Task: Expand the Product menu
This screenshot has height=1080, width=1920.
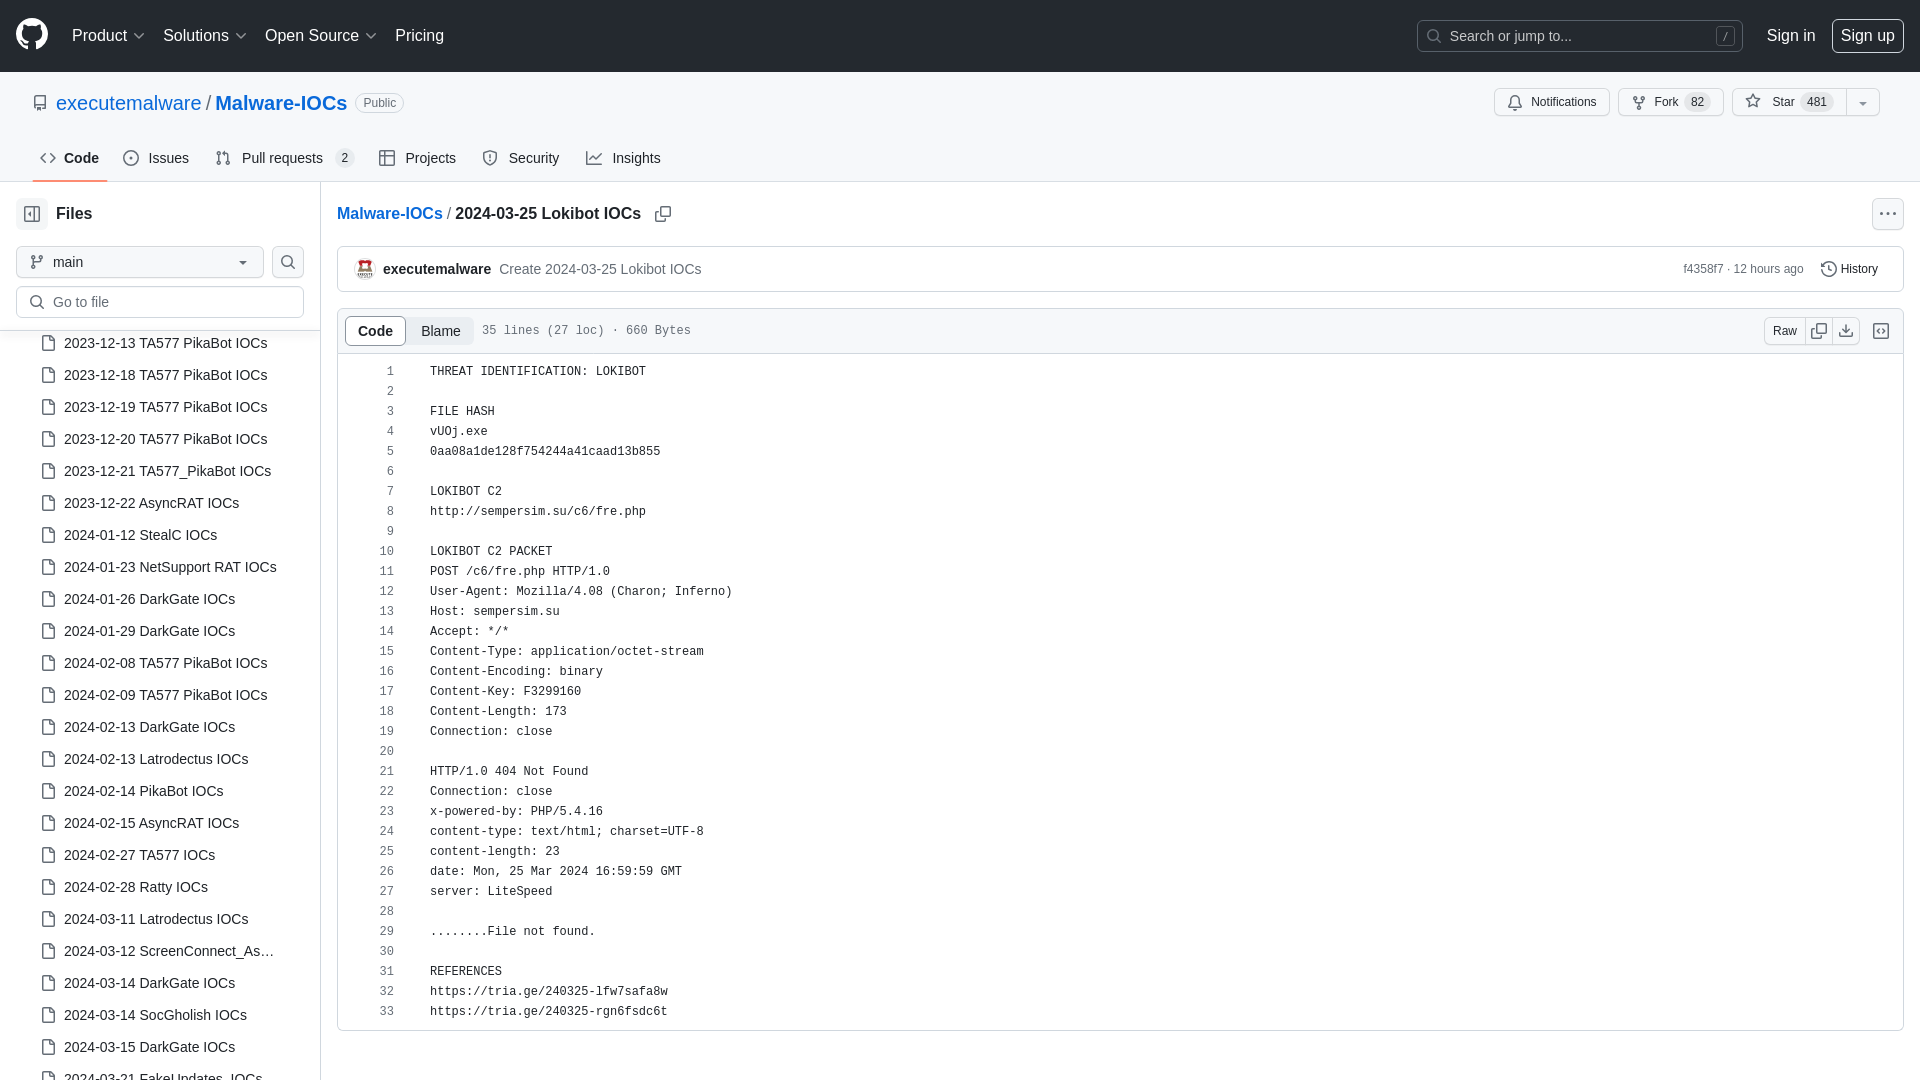Action: coord(108,36)
